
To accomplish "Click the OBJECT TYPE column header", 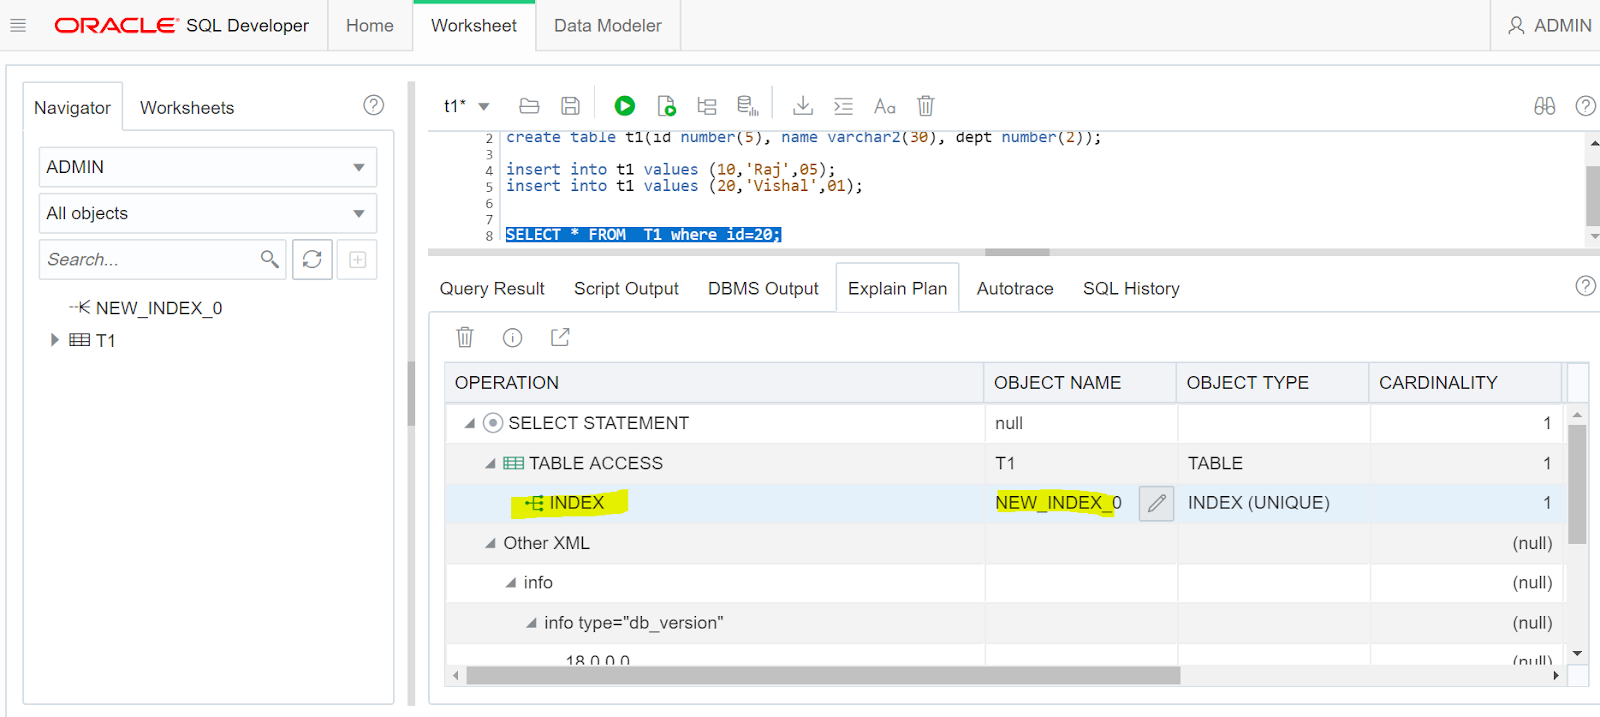I will [1272, 383].
